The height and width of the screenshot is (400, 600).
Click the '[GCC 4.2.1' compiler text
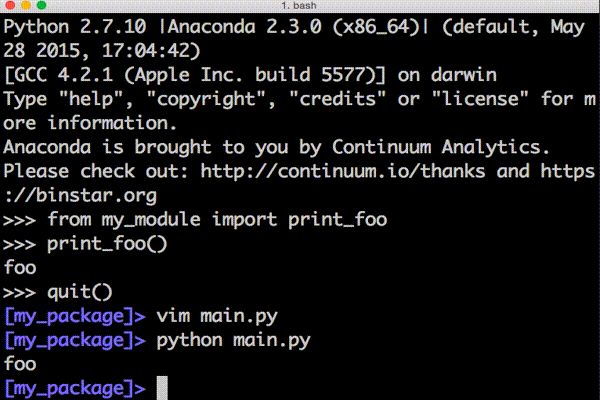59,75
